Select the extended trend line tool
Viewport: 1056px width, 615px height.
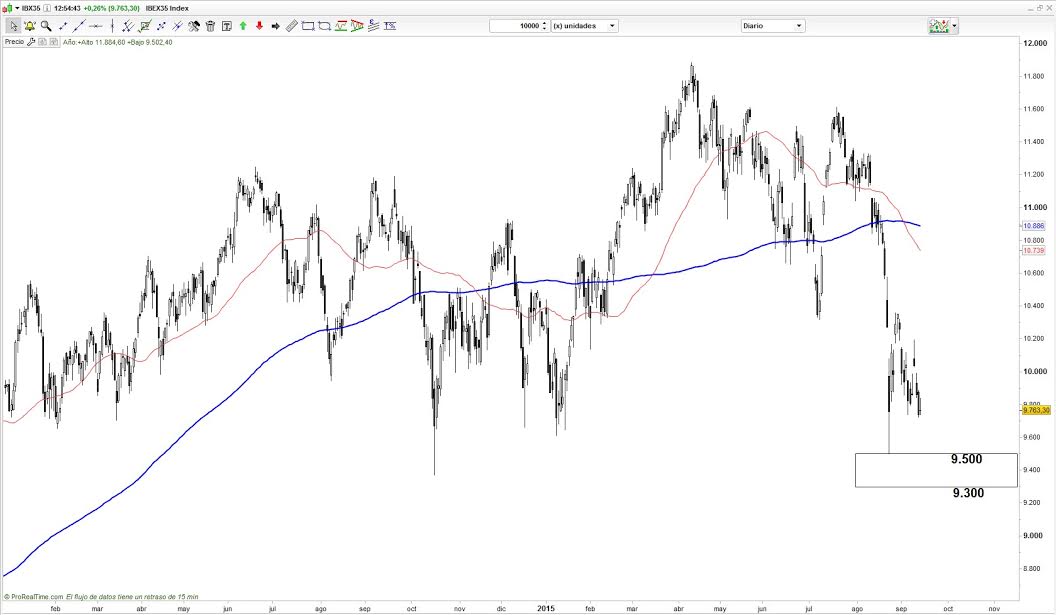click(x=79, y=26)
